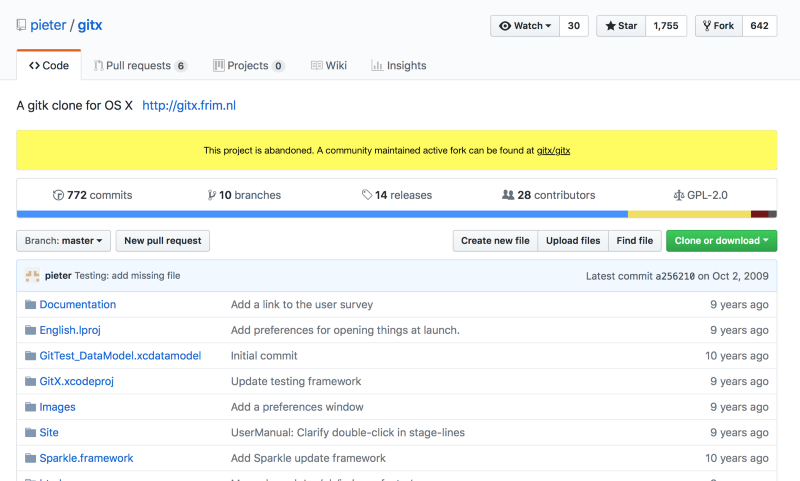The height and width of the screenshot is (481, 800).
Task: Open the 772 commits link
Action: point(92,195)
